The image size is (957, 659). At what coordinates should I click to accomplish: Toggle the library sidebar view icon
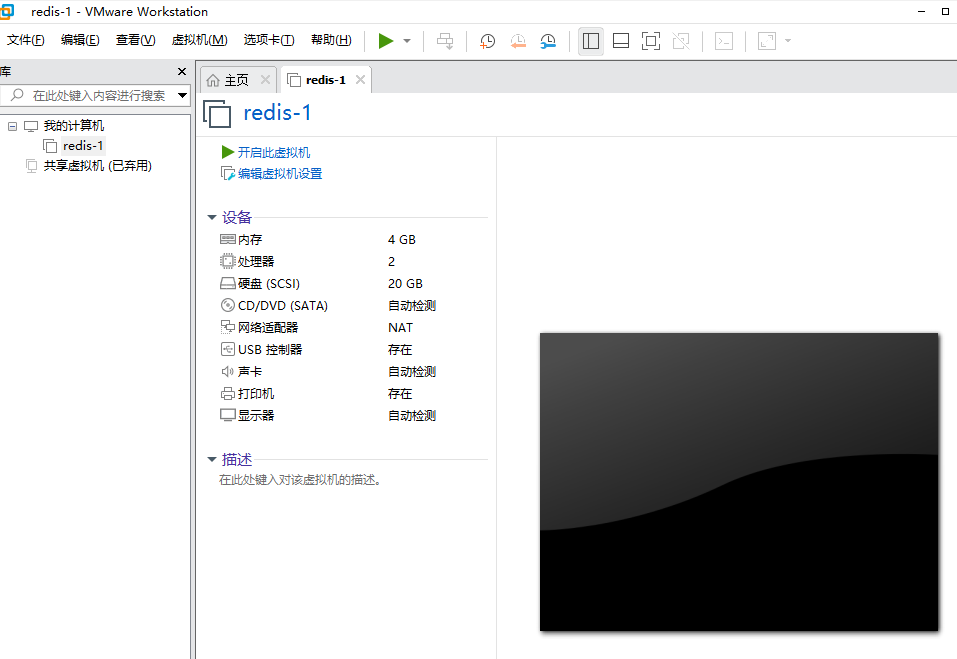point(591,41)
